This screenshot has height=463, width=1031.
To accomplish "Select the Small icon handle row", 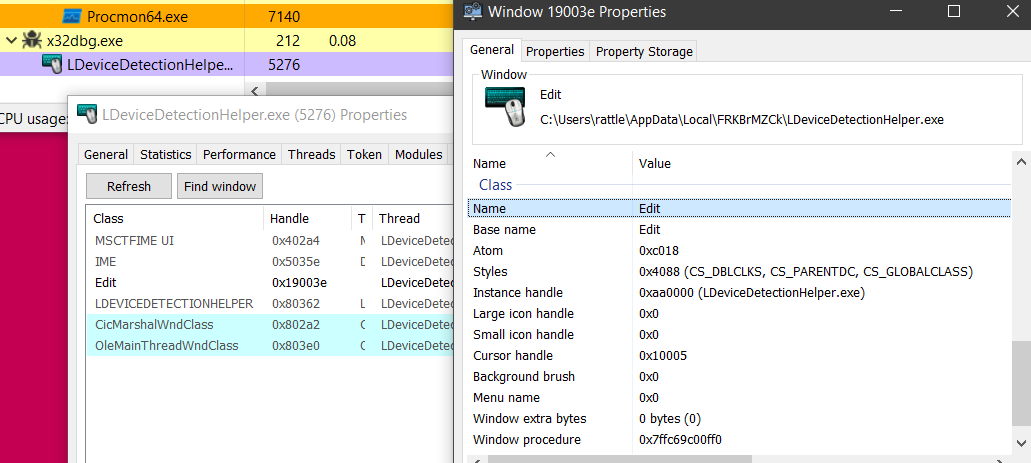I will (739, 335).
